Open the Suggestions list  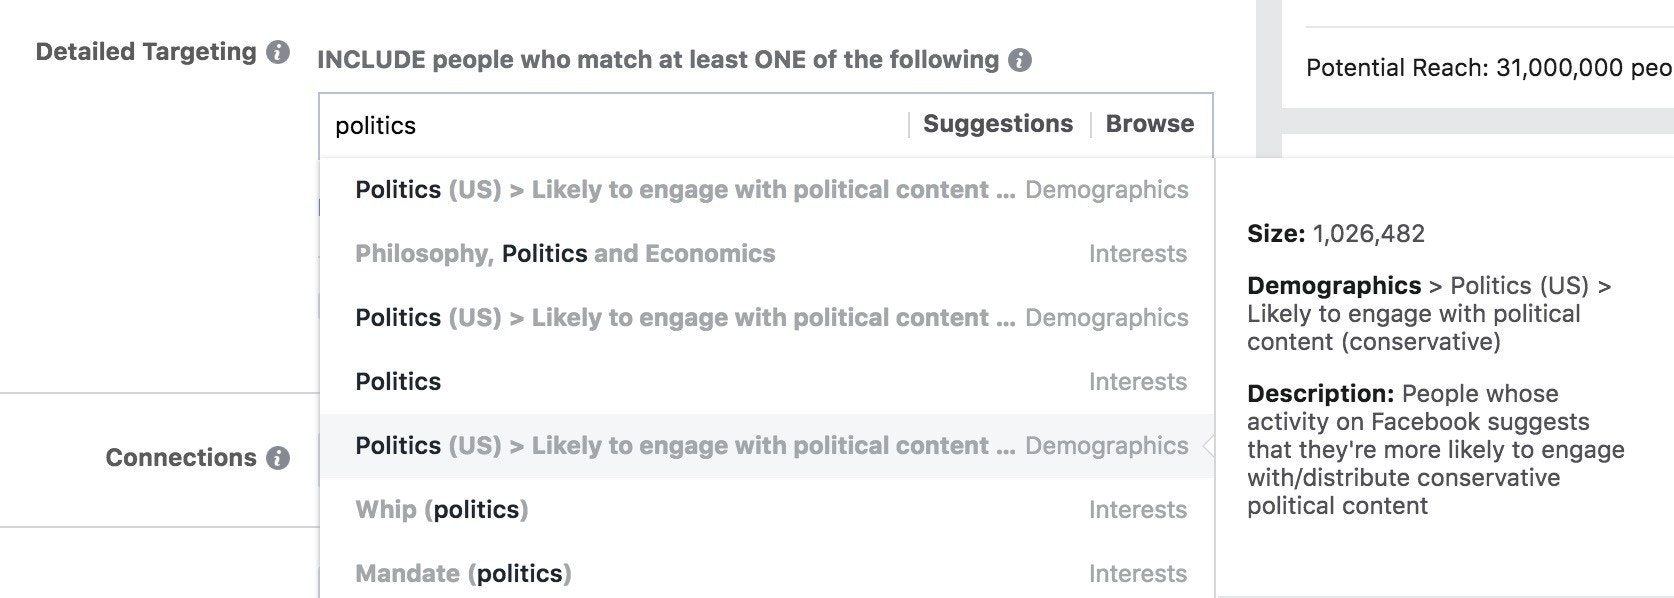pos(996,123)
